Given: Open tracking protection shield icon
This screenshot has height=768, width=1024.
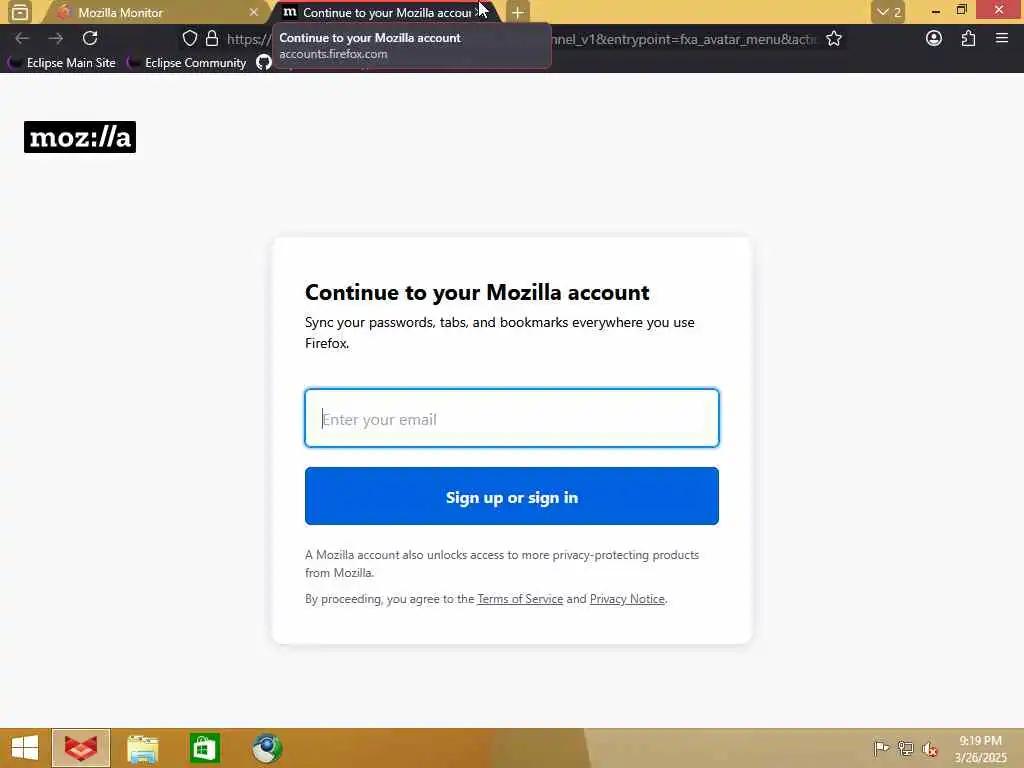Looking at the screenshot, I should tap(189, 39).
